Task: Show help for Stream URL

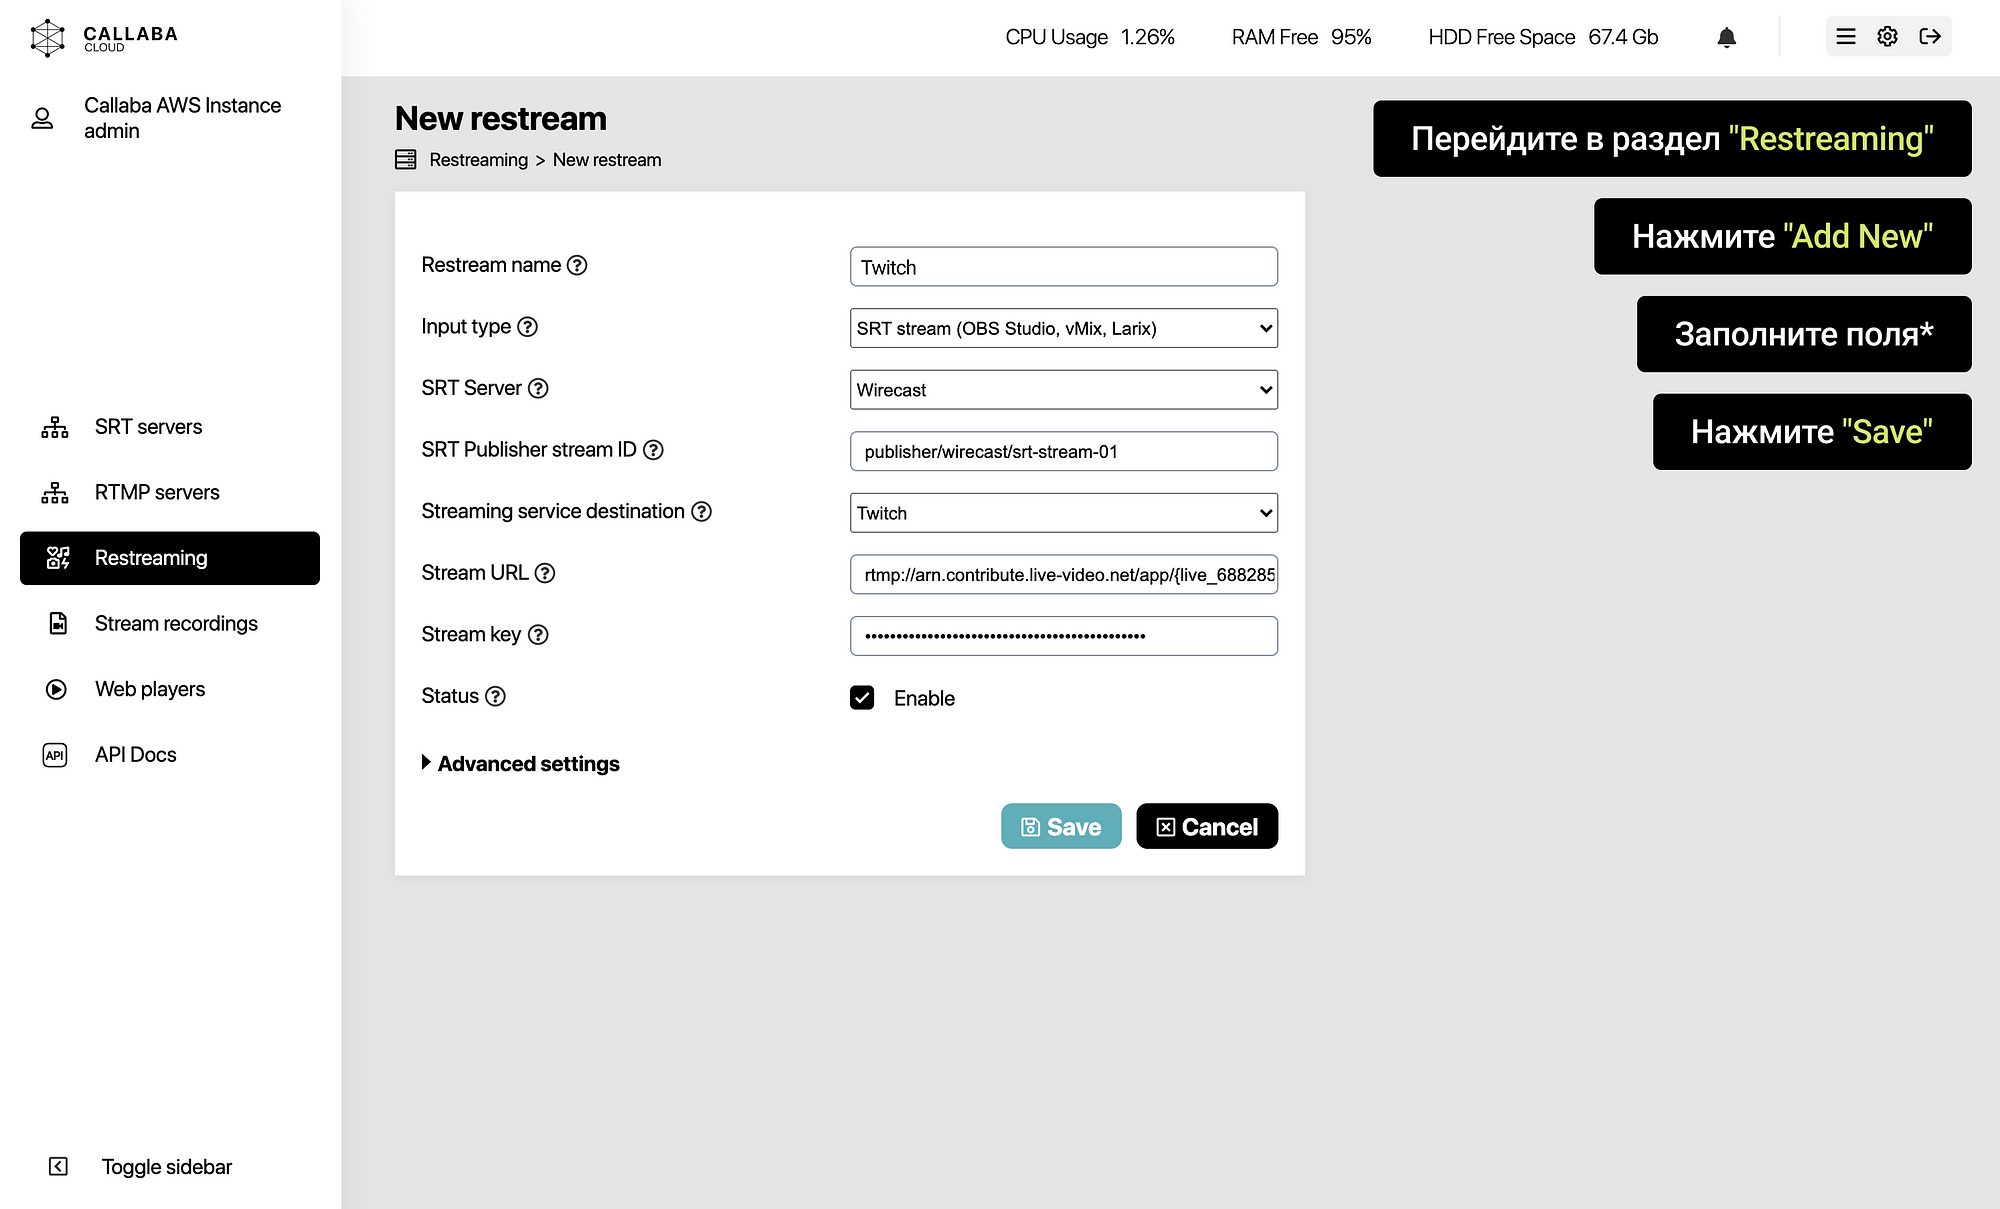Action: [x=545, y=573]
